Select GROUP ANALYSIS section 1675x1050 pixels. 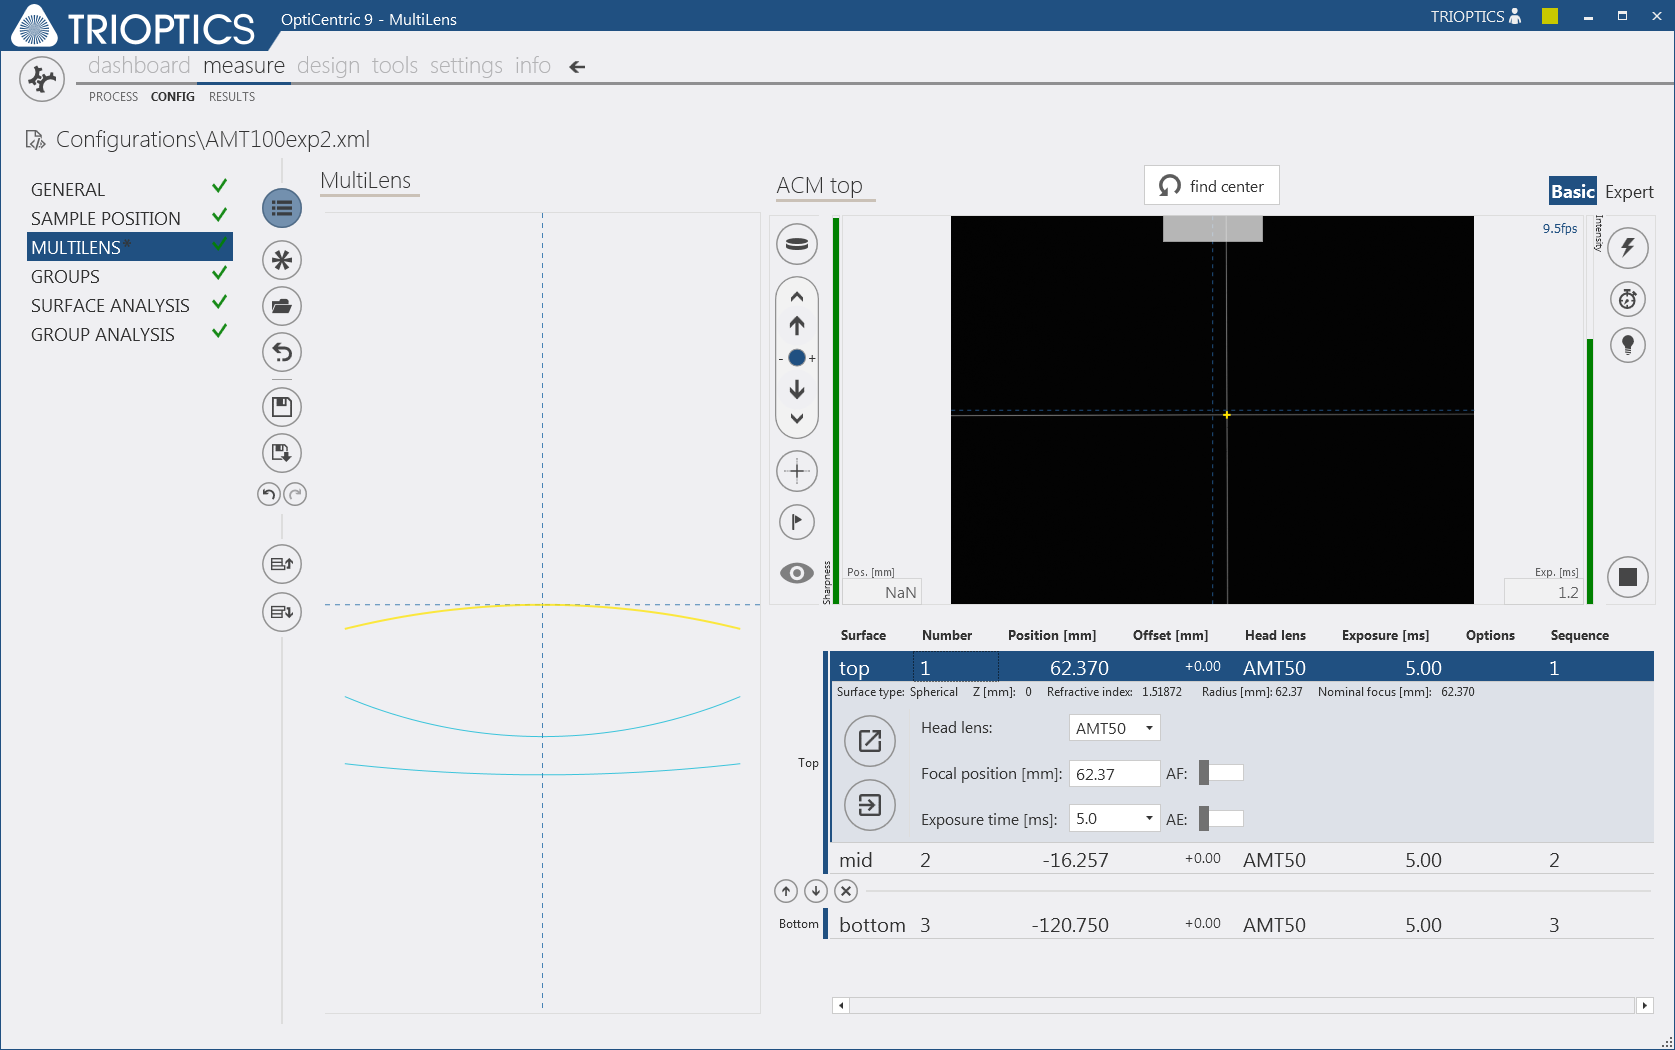click(129, 334)
